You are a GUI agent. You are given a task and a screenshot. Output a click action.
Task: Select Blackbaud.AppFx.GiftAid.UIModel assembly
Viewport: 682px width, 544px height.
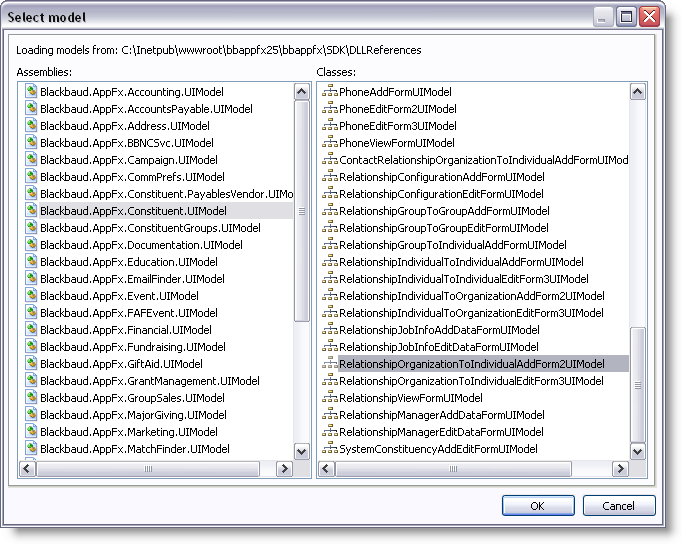tap(121, 364)
